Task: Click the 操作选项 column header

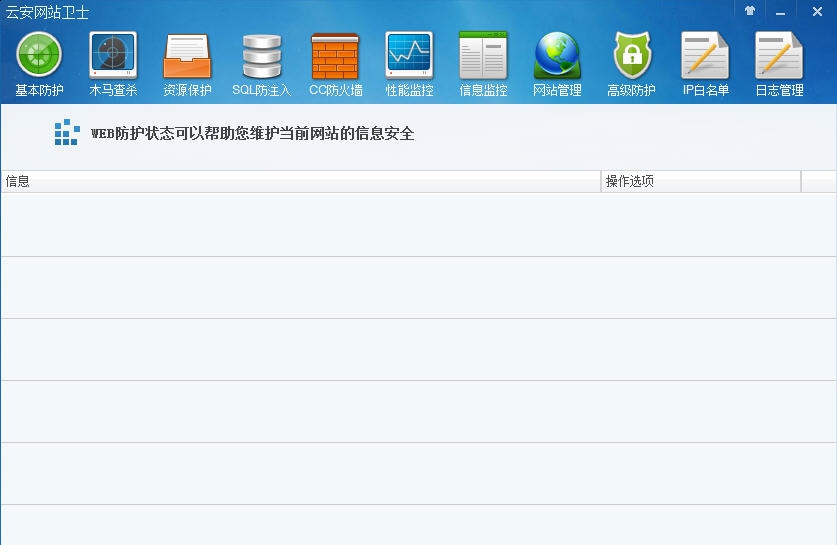Action: 701,181
